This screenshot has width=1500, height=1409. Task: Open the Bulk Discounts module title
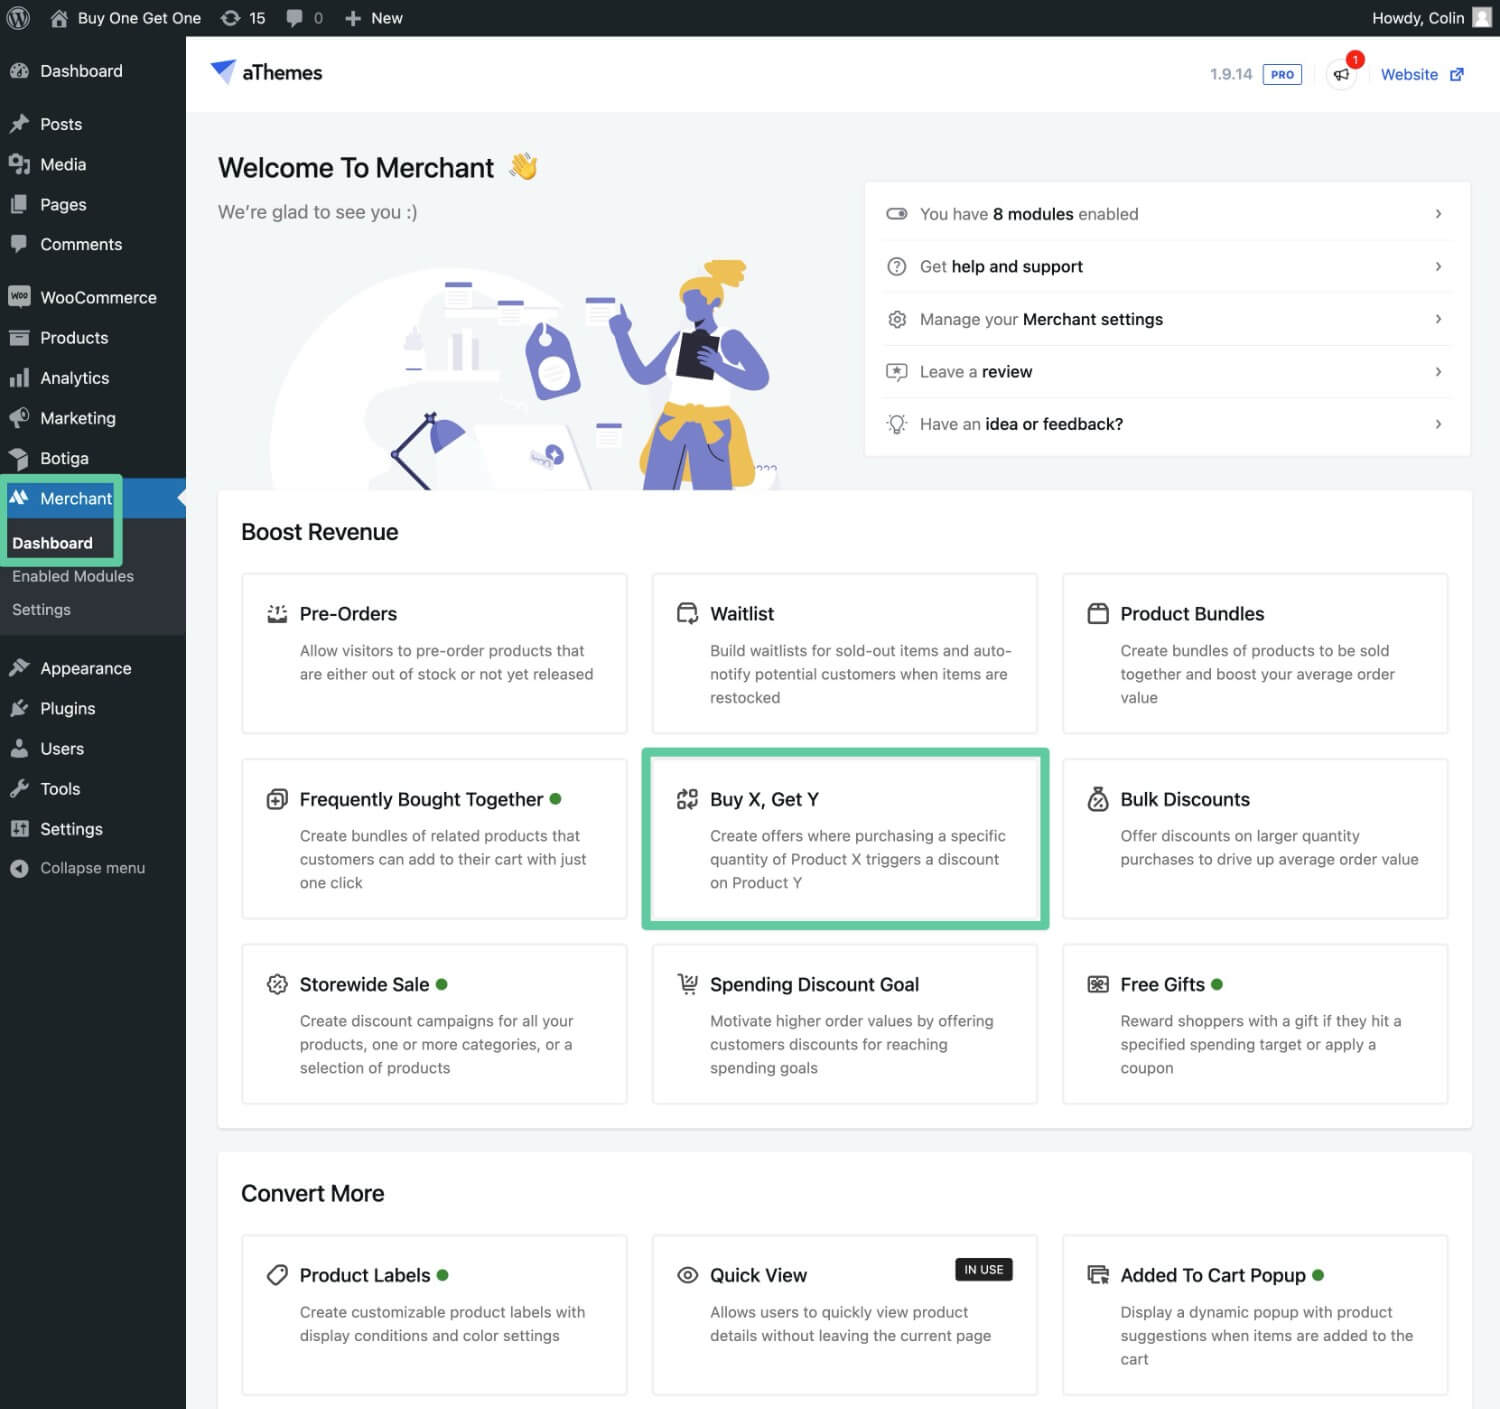point(1185,799)
